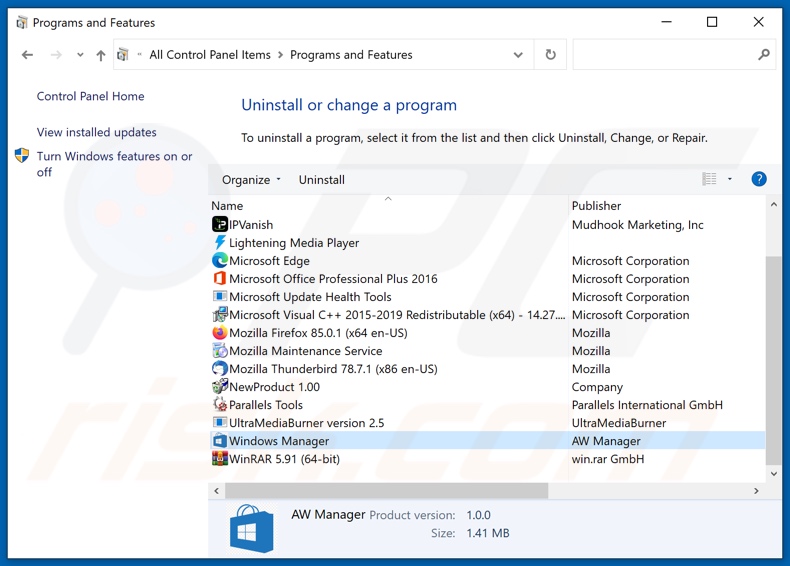Refresh the Programs and Features list
The height and width of the screenshot is (566, 790).
coord(551,54)
